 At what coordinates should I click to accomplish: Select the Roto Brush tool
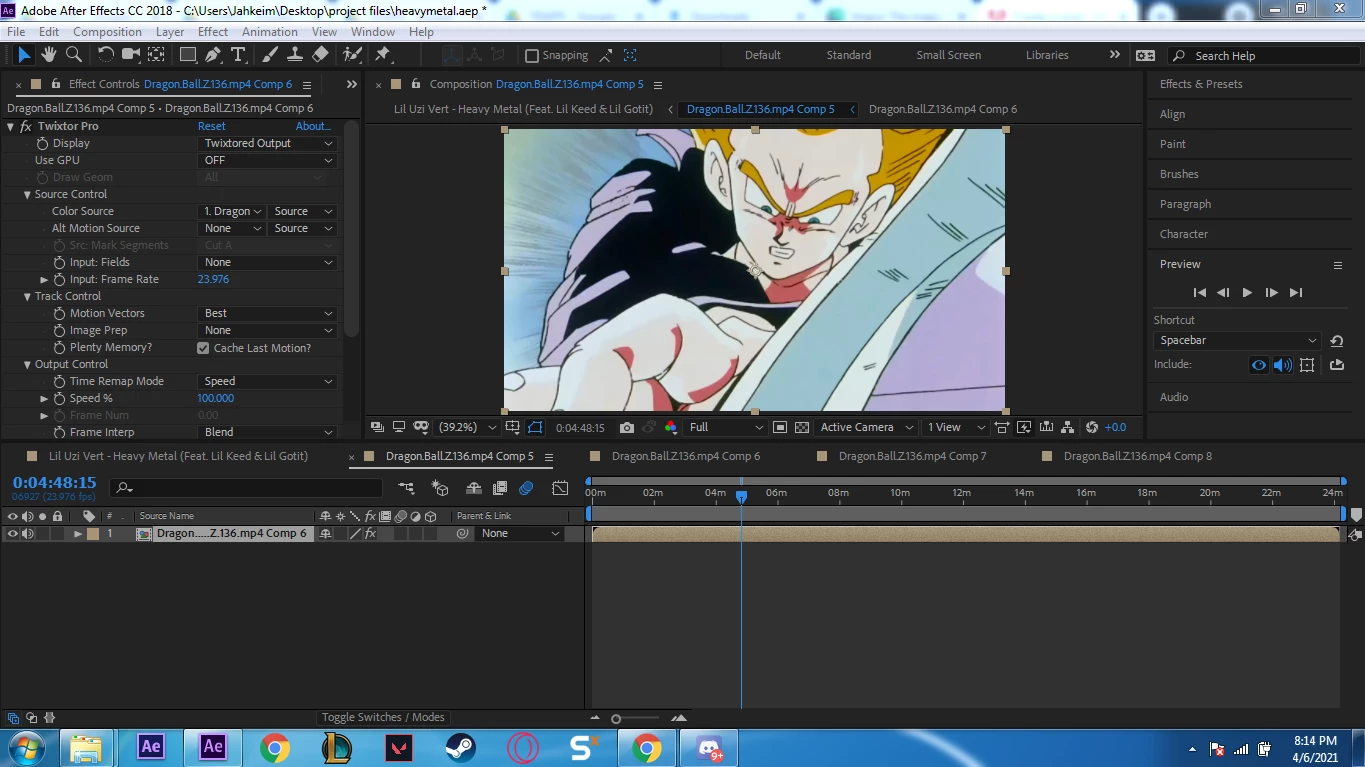(x=352, y=55)
